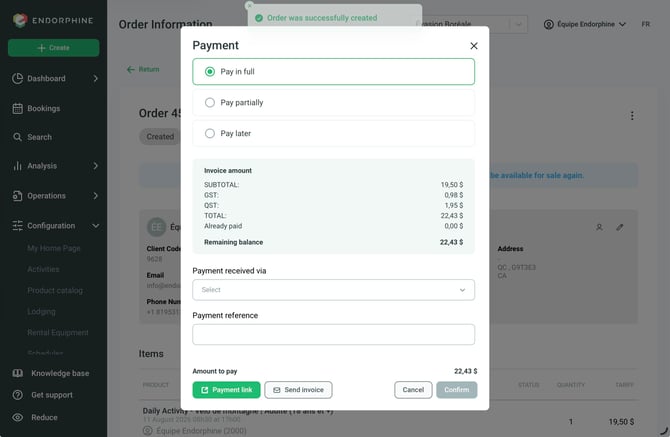
Task: Open the Bookings calendar icon
Action: click(x=18, y=109)
